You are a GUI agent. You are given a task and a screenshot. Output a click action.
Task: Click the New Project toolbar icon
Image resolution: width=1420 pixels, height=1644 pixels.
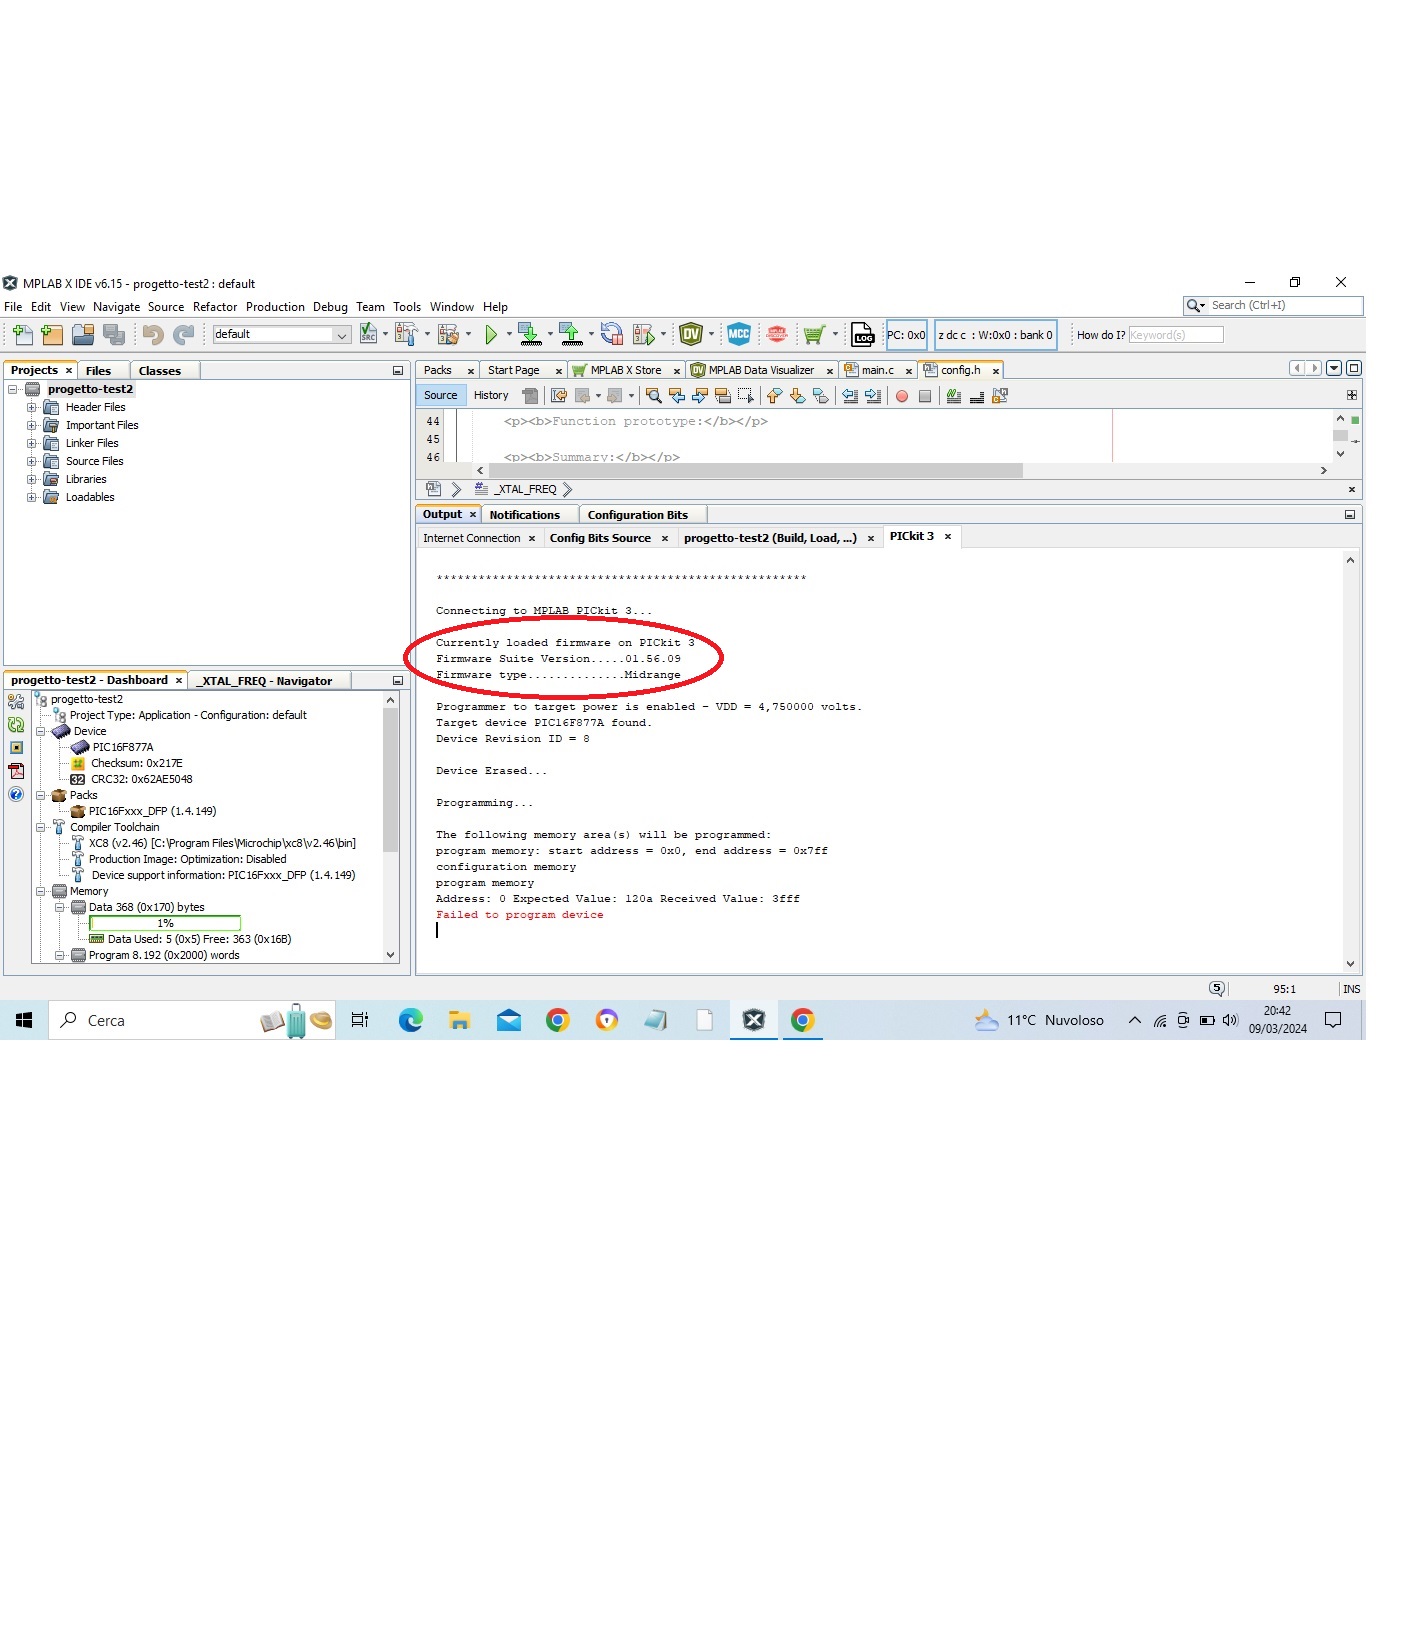(x=52, y=335)
